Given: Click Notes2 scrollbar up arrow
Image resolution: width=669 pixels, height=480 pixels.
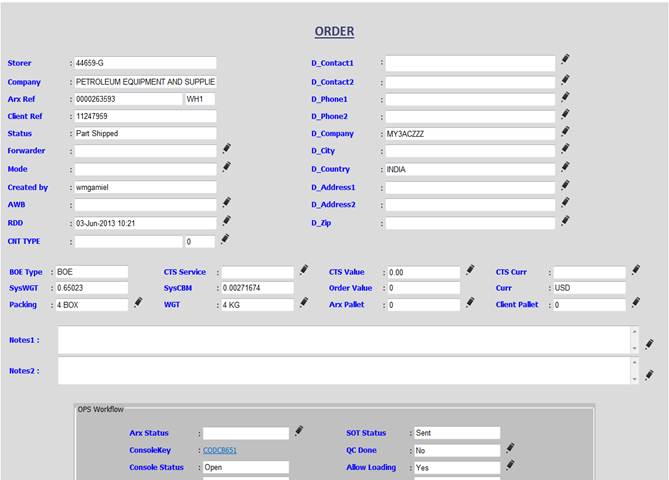Looking at the screenshot, I should click(635, 363).
